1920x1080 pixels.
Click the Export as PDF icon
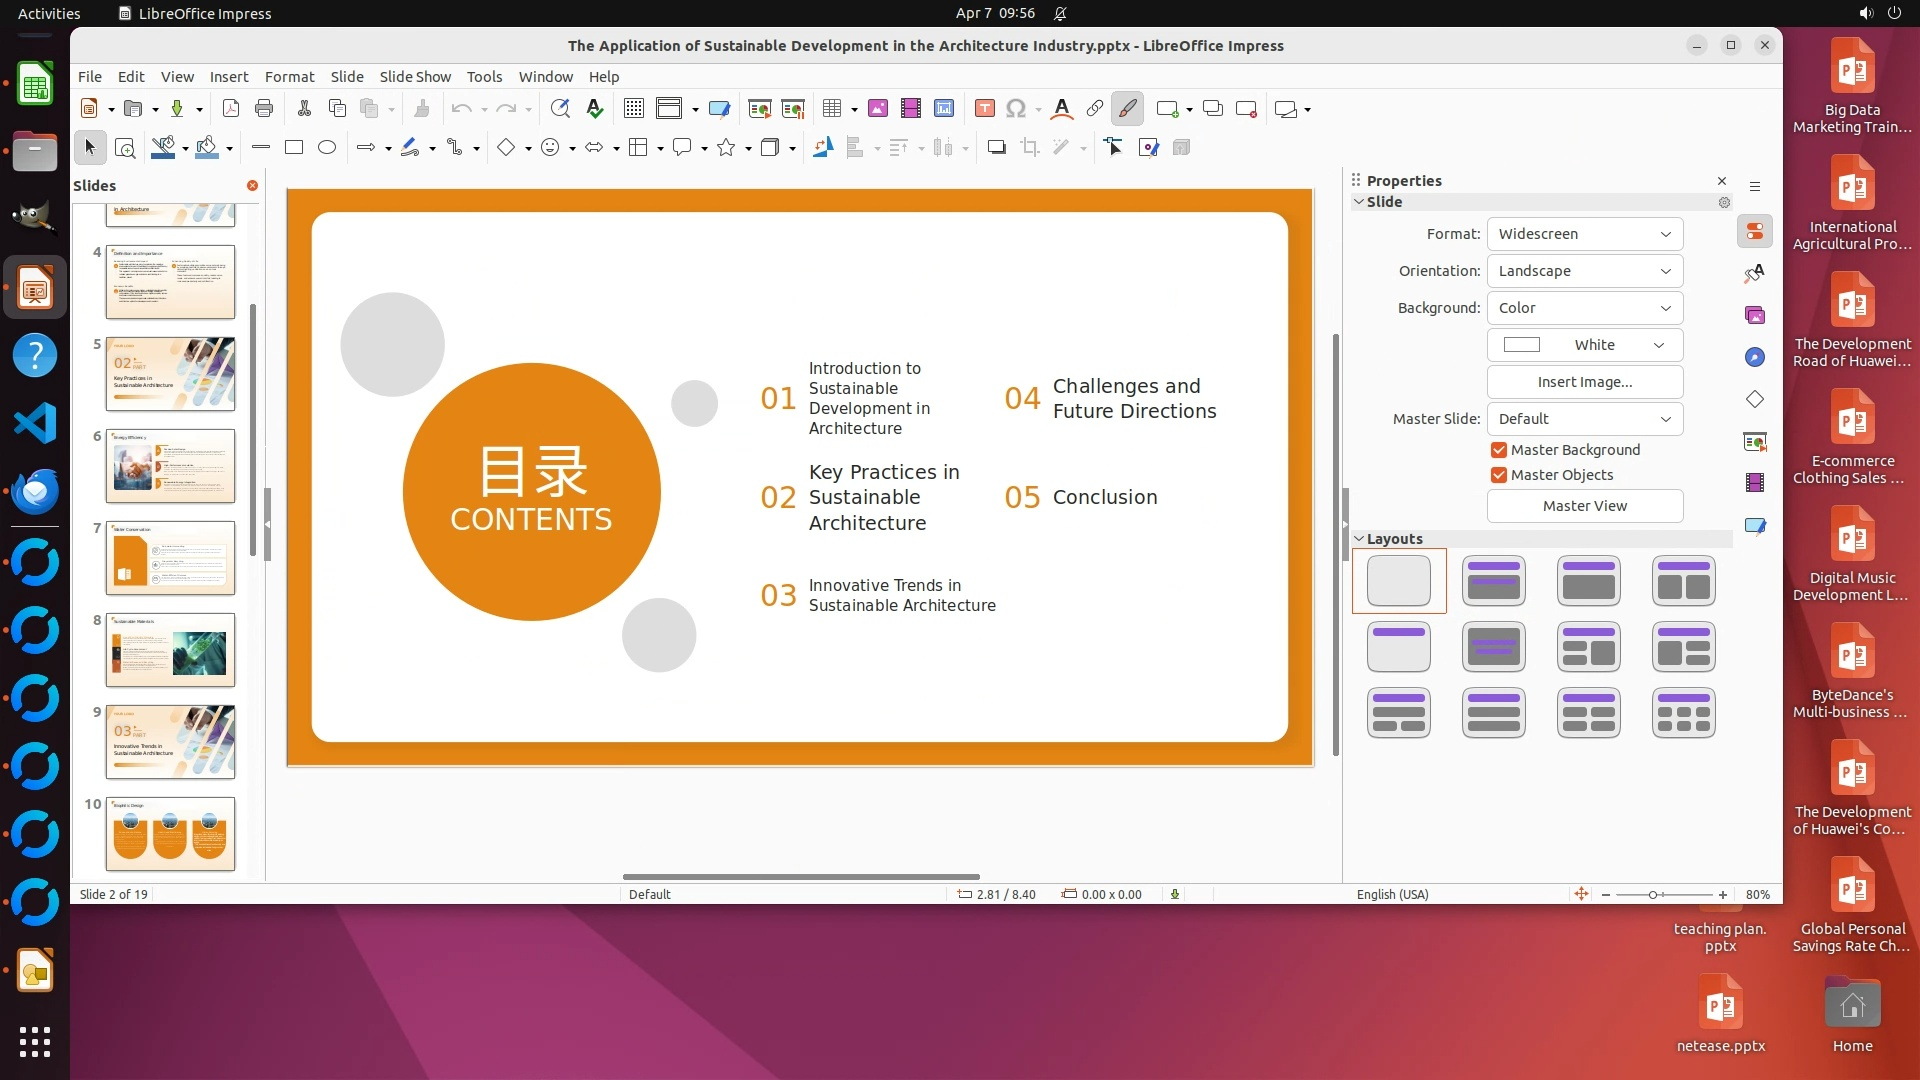(231, 109)
